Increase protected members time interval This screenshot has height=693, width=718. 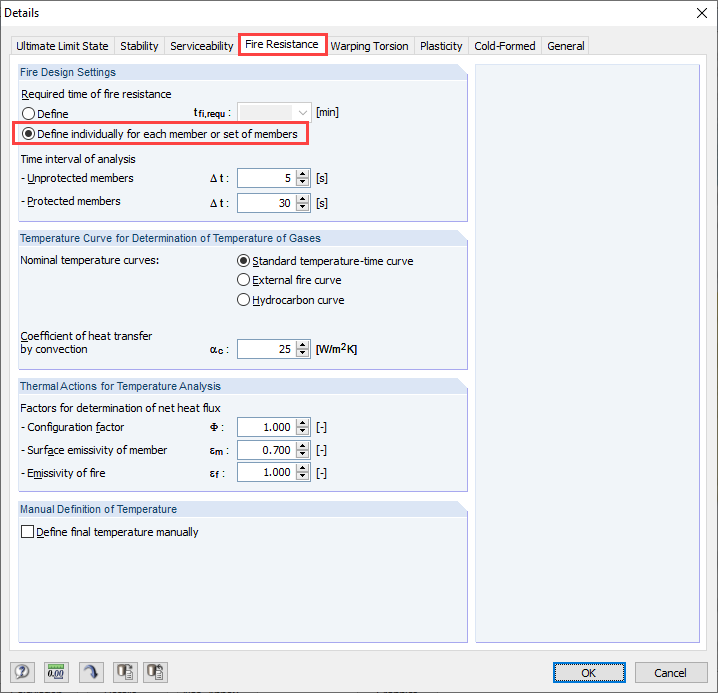(302, 199)
